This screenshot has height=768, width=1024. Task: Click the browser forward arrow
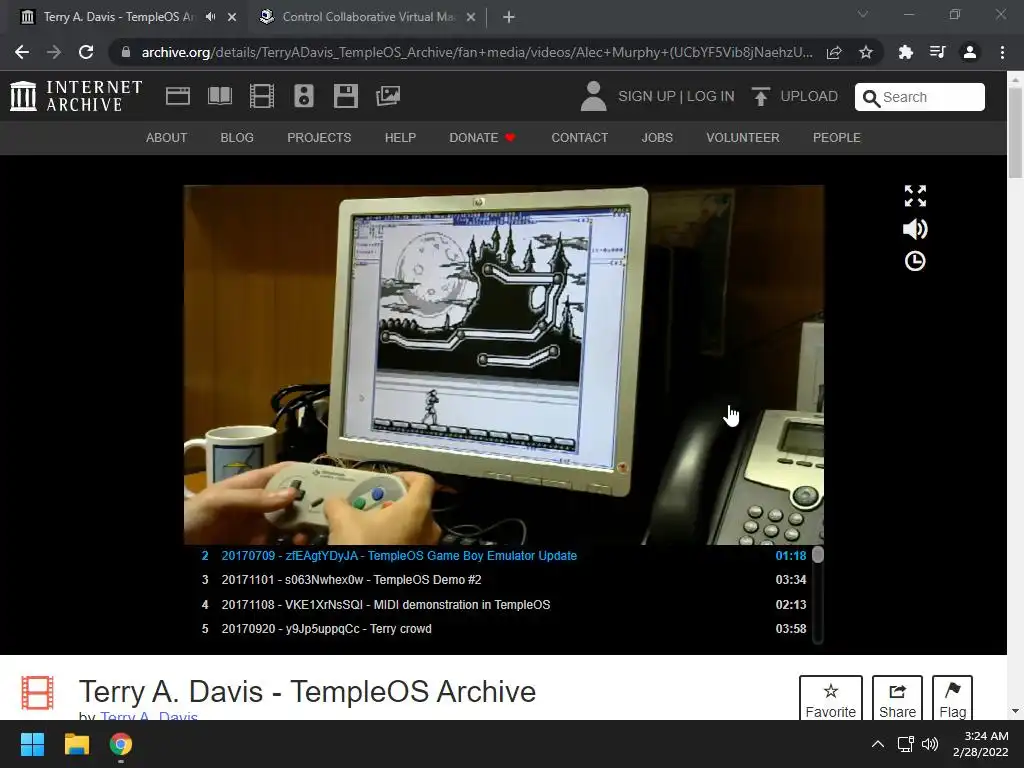(x=54, y=52)
